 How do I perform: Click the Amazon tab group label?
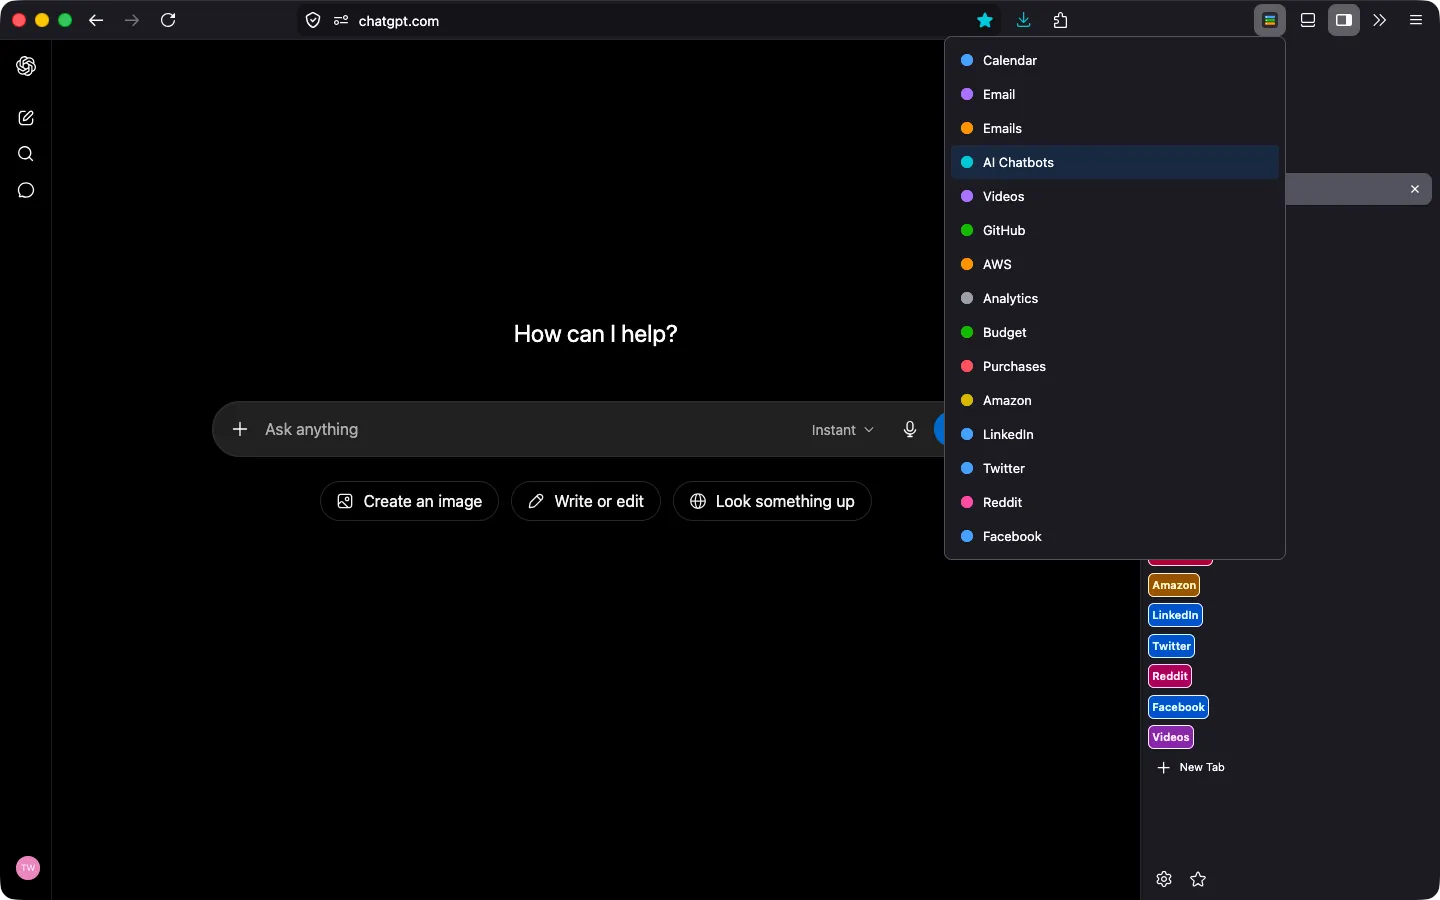(x=1174, y=585)
